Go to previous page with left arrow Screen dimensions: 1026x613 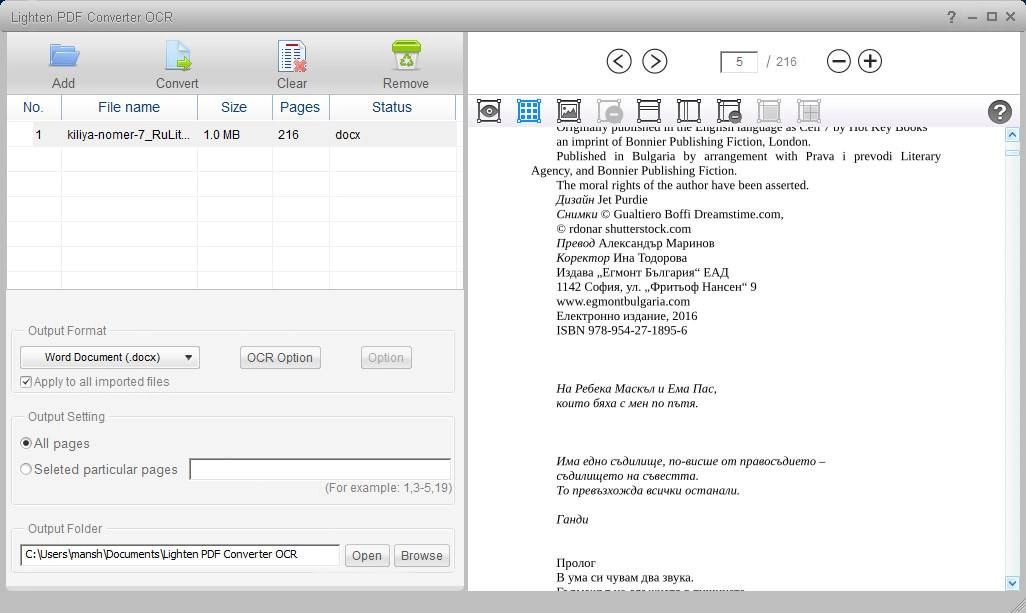pos(619,61)
